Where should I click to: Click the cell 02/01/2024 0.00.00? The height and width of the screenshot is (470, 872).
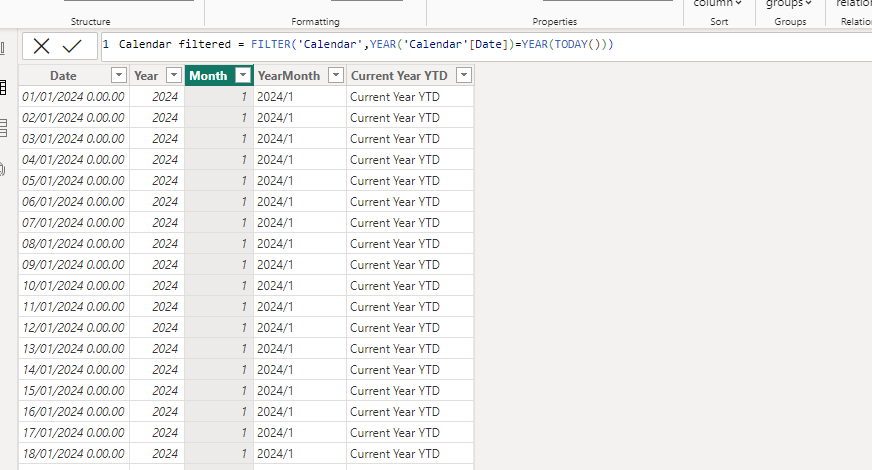point(73,118)
